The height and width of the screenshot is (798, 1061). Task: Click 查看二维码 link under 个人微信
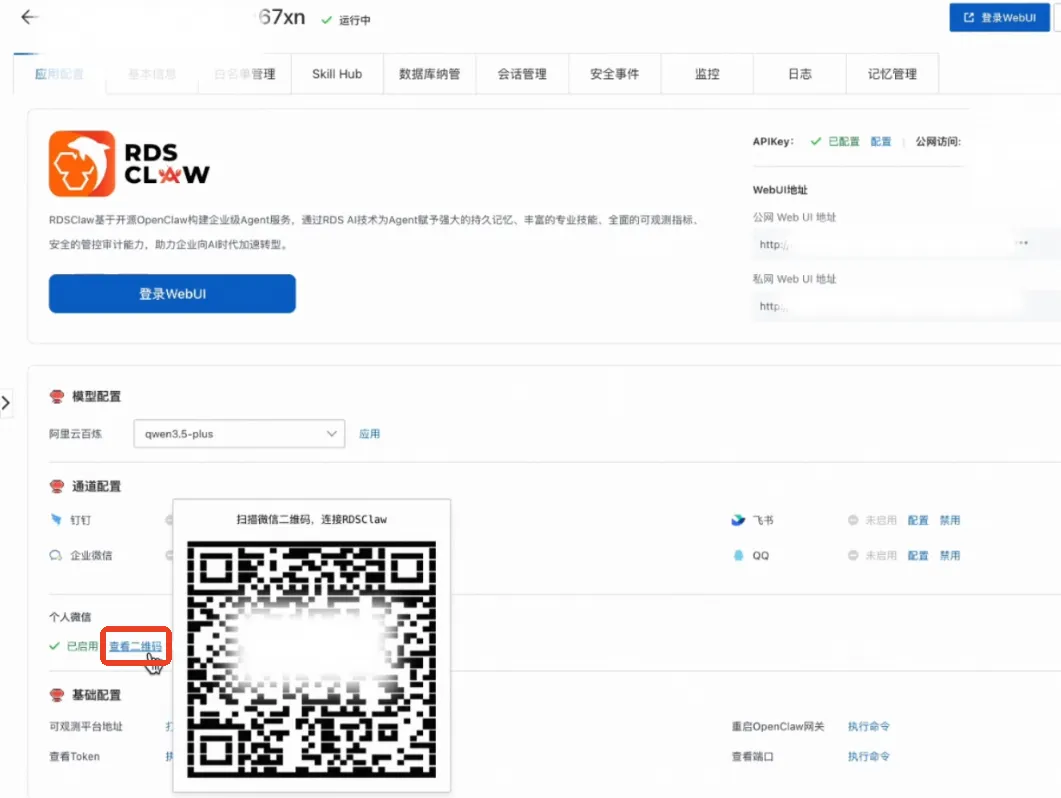pyautogui.click(x=135, y=646)
